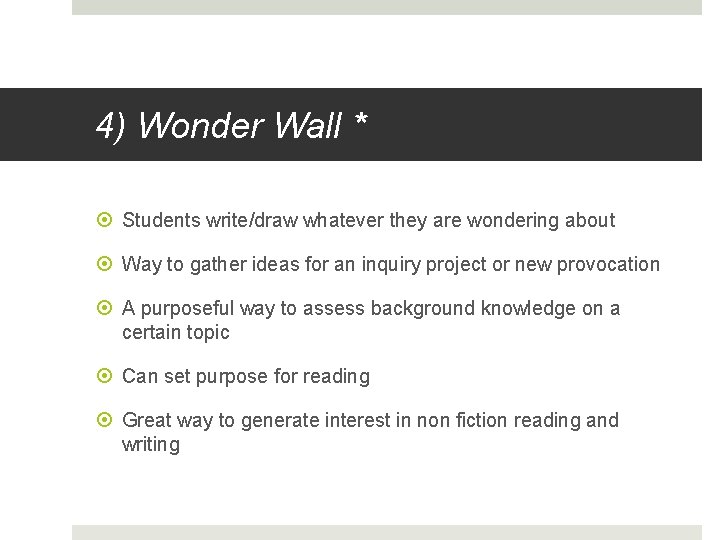Click the bullet icon beside "Students write/draw"
This screenshot has height=540, width=720.
pyautogui.click(x=106, y=221)
